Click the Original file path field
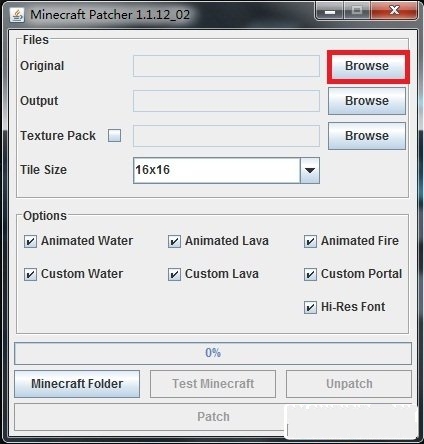The image size is (424, 444). pyautogui.click(x=226, y=66)
